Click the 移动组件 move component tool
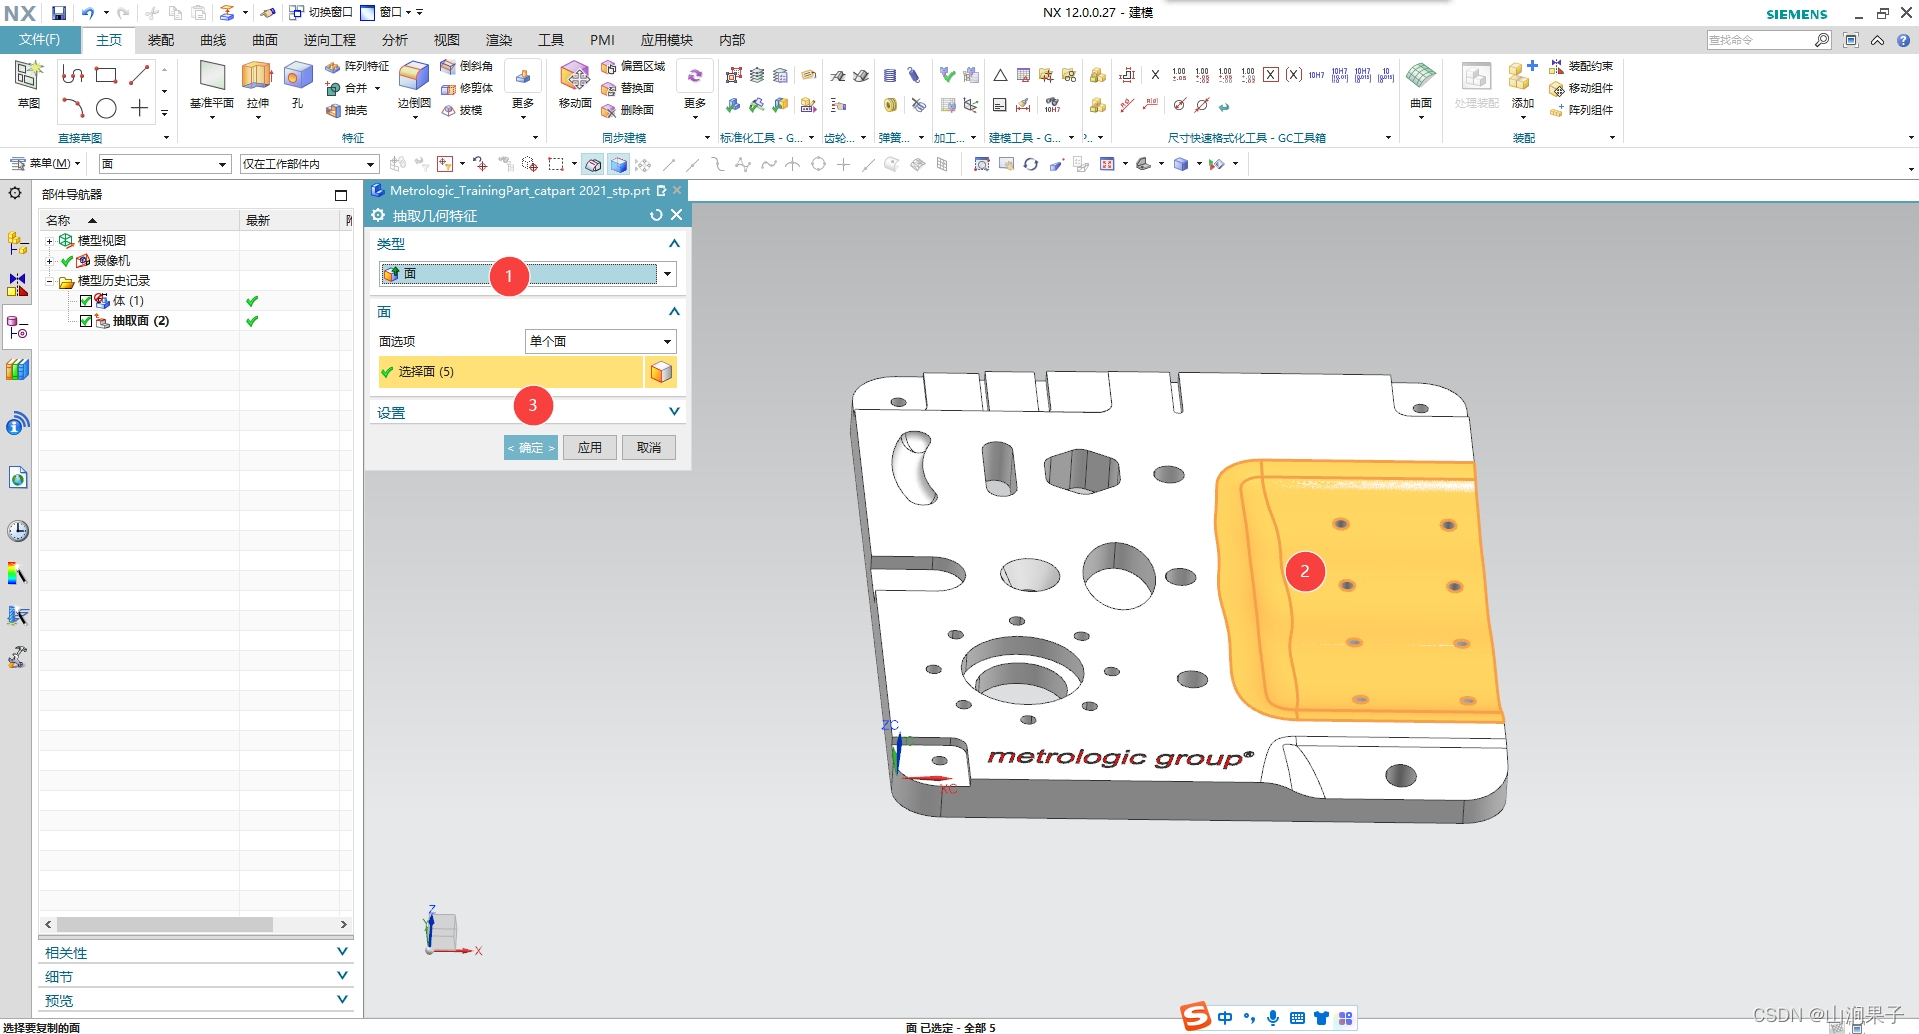 (x=1581, y=88)
